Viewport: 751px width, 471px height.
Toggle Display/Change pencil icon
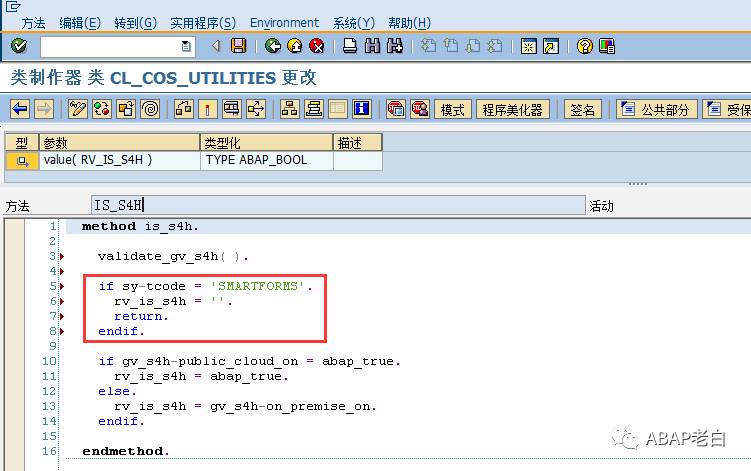pyautogui.click(x=78, y=109)
